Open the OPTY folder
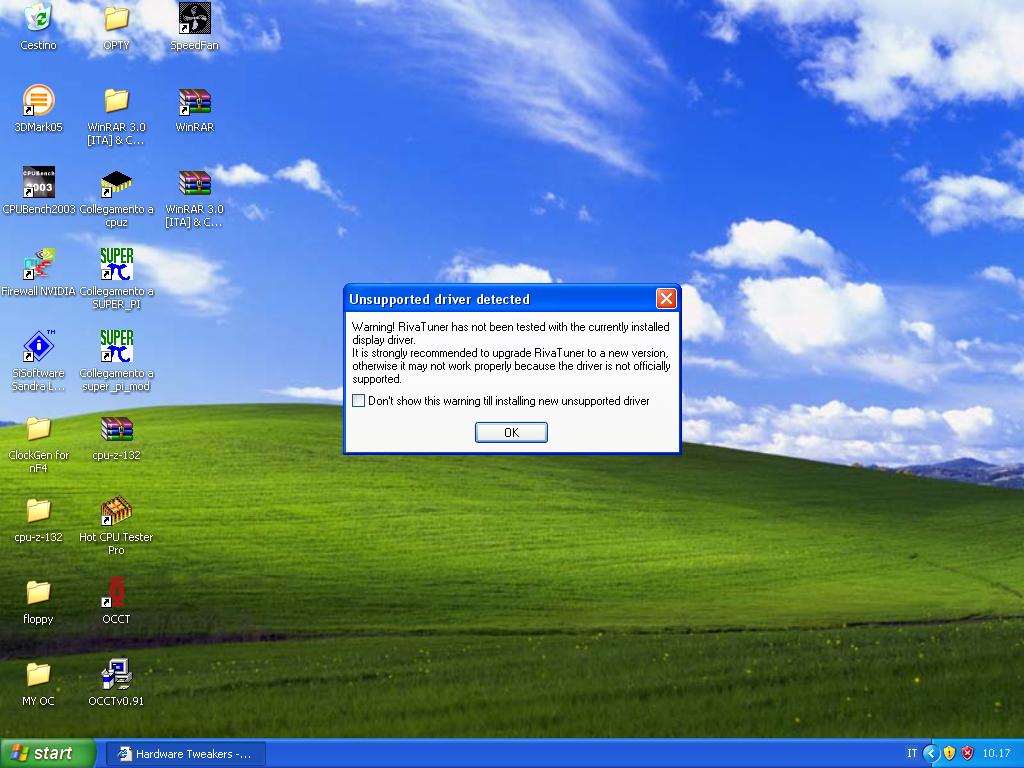Screen dimensions: 1024x768 [x=116, y=18]
